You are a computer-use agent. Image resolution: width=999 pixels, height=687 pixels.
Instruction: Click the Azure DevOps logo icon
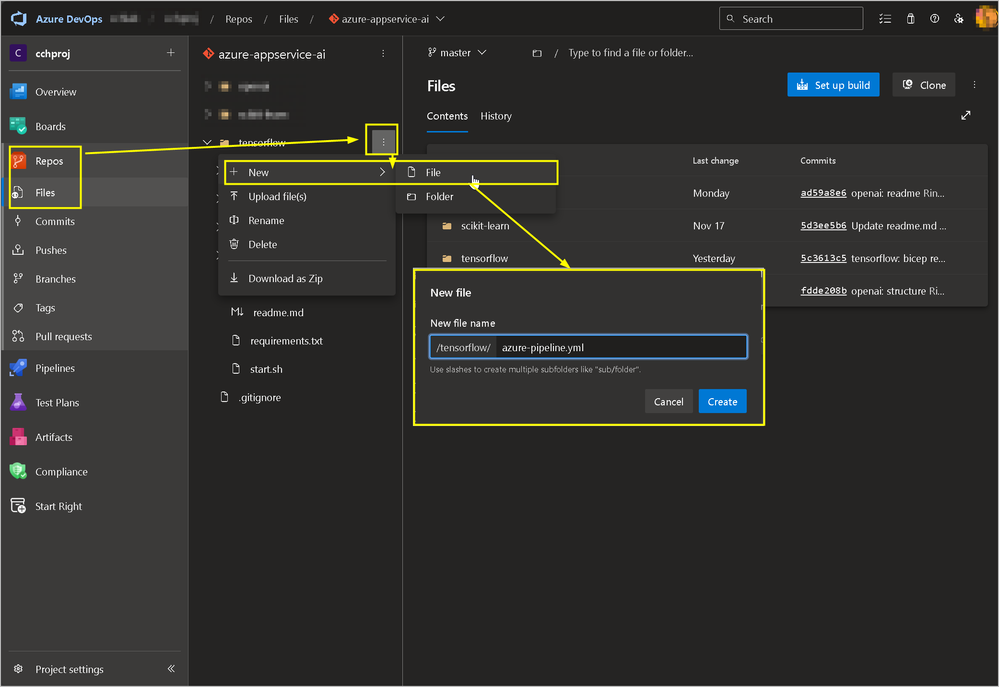point(18,18)
